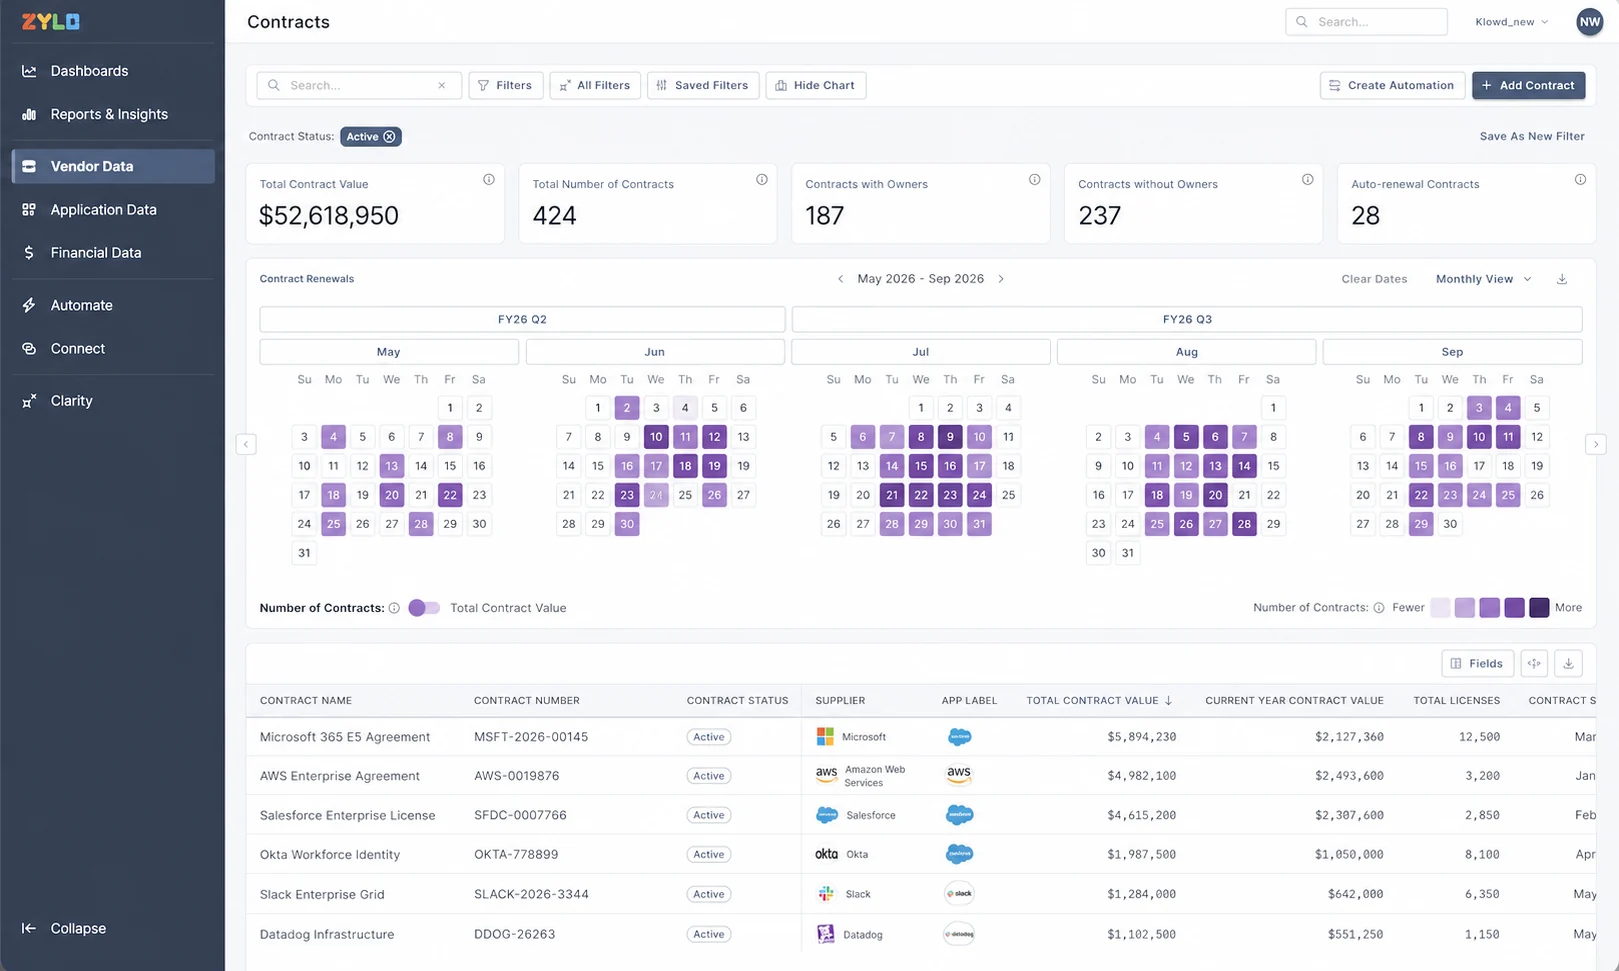This screenshot has height=971, width=1619.
Task: Open Saved Filters
Action: click(703, 85)
